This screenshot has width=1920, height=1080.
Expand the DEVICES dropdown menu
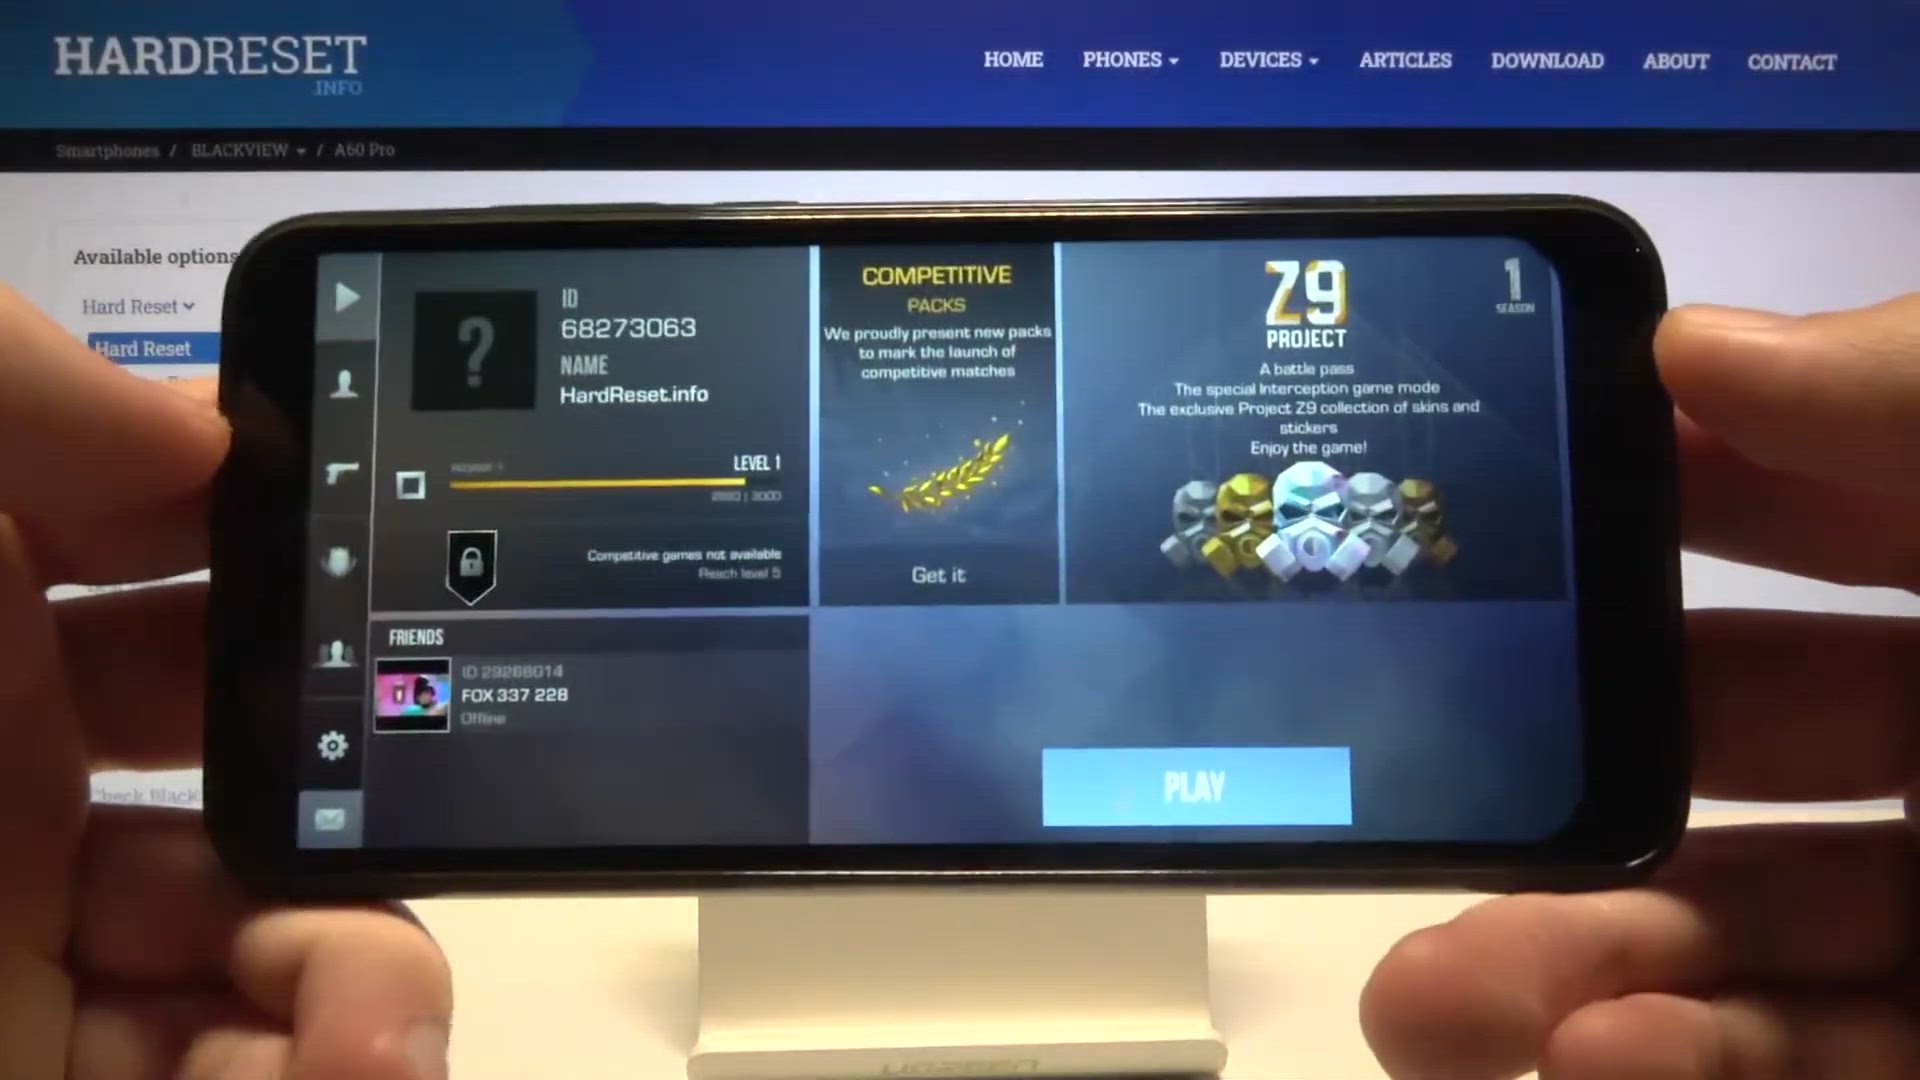click(x=1267, y=61)
